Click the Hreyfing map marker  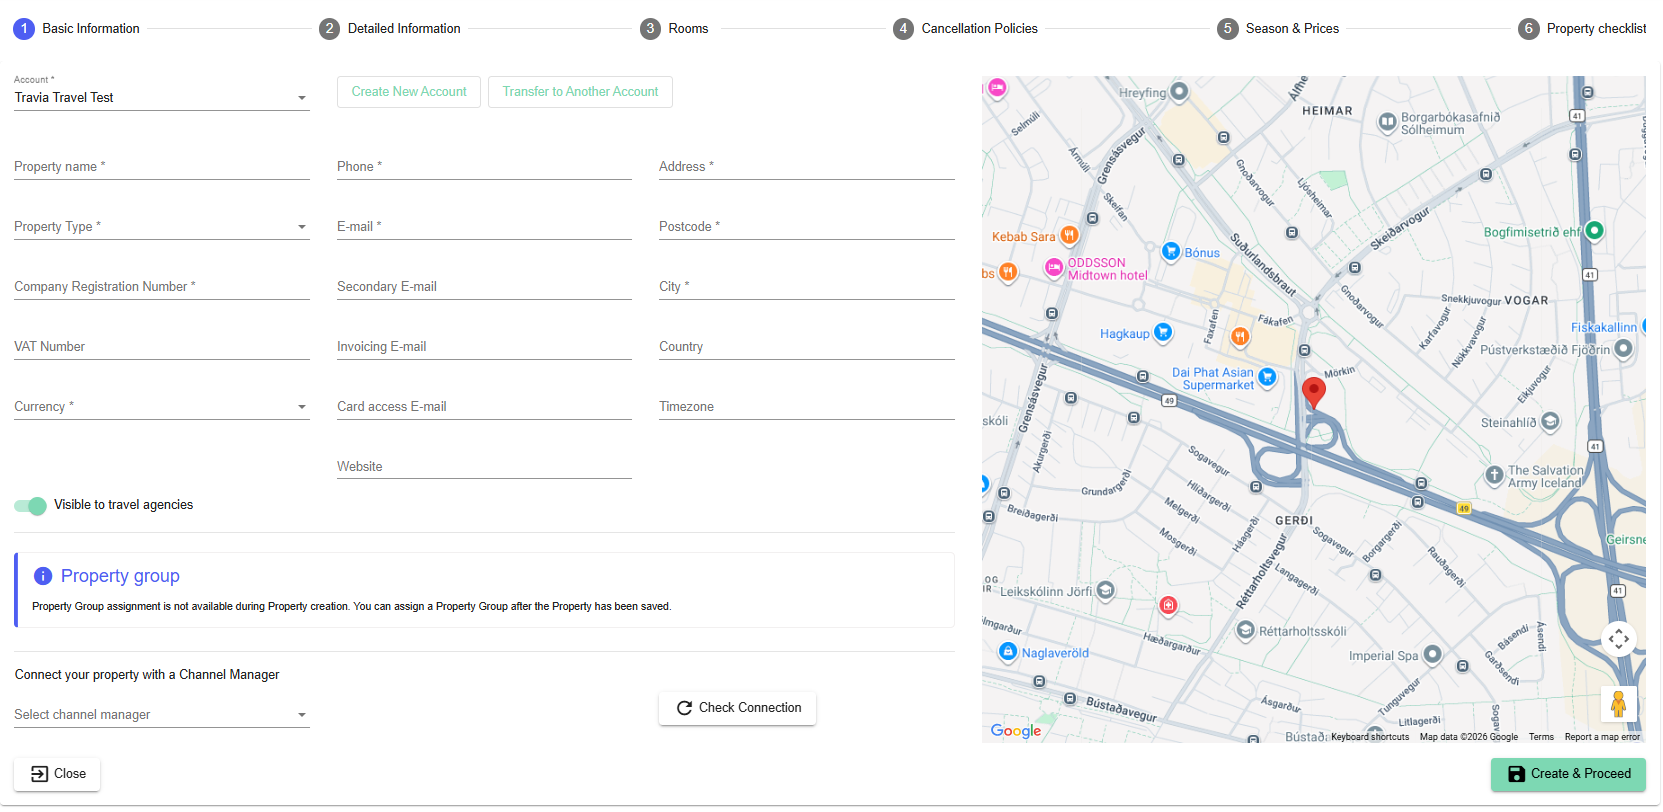pos(1179,91)
